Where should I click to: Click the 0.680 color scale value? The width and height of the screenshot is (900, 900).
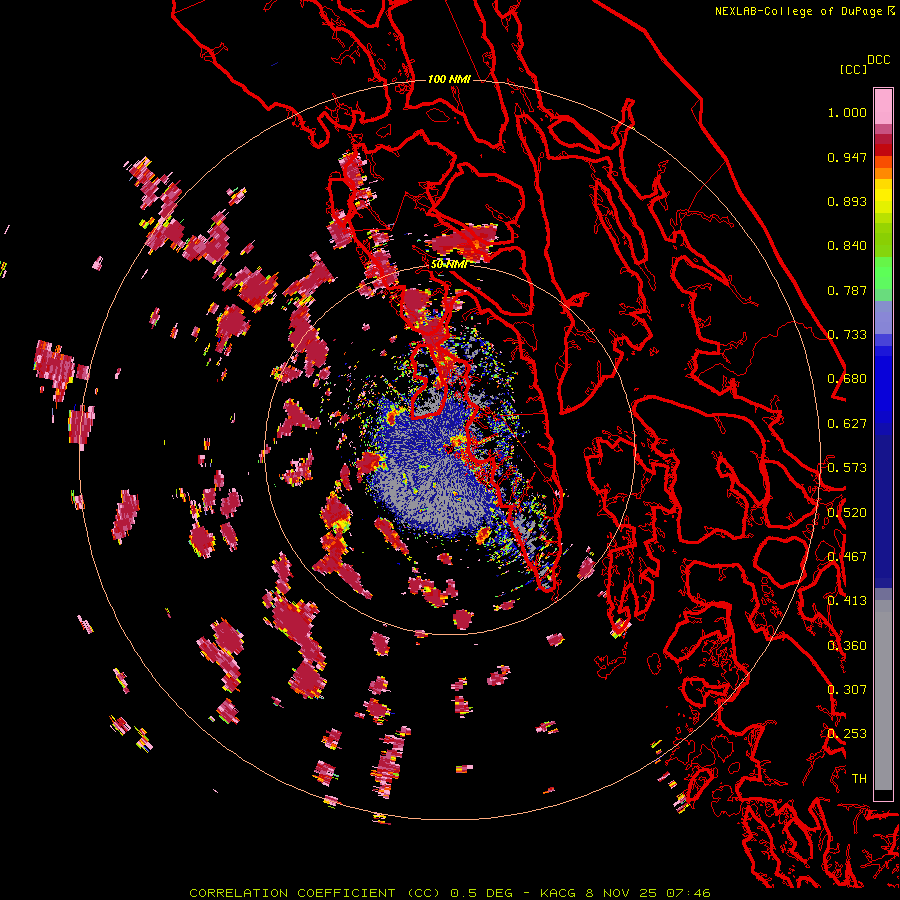click(847, 379)
